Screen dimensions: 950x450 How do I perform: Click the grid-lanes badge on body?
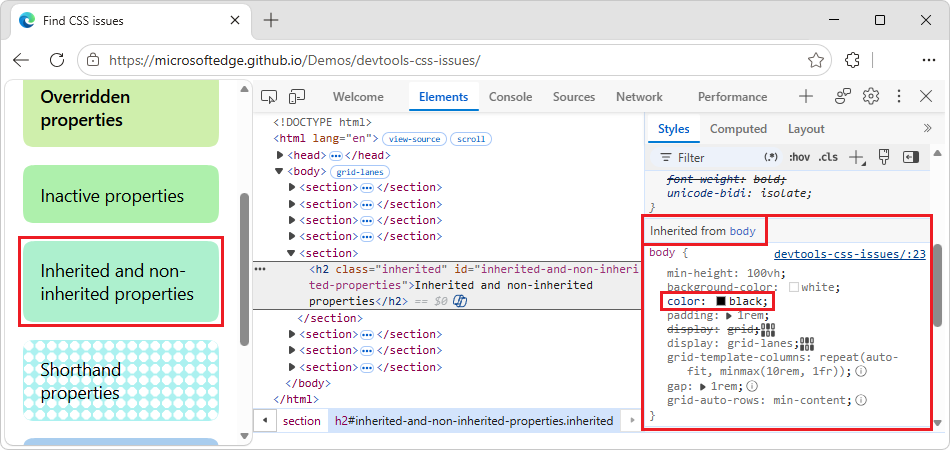tap(360, 172)
